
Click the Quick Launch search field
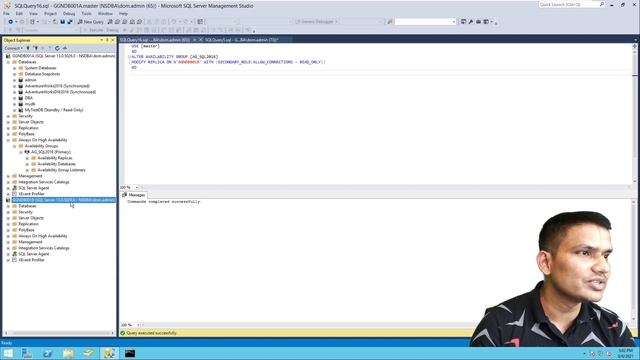coord(569,4)
